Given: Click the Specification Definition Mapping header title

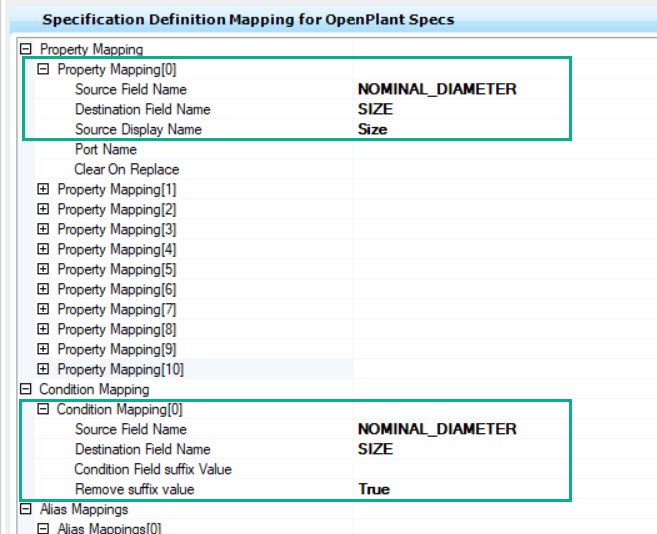Looking at the screenshot, I should tap(248, 20).
